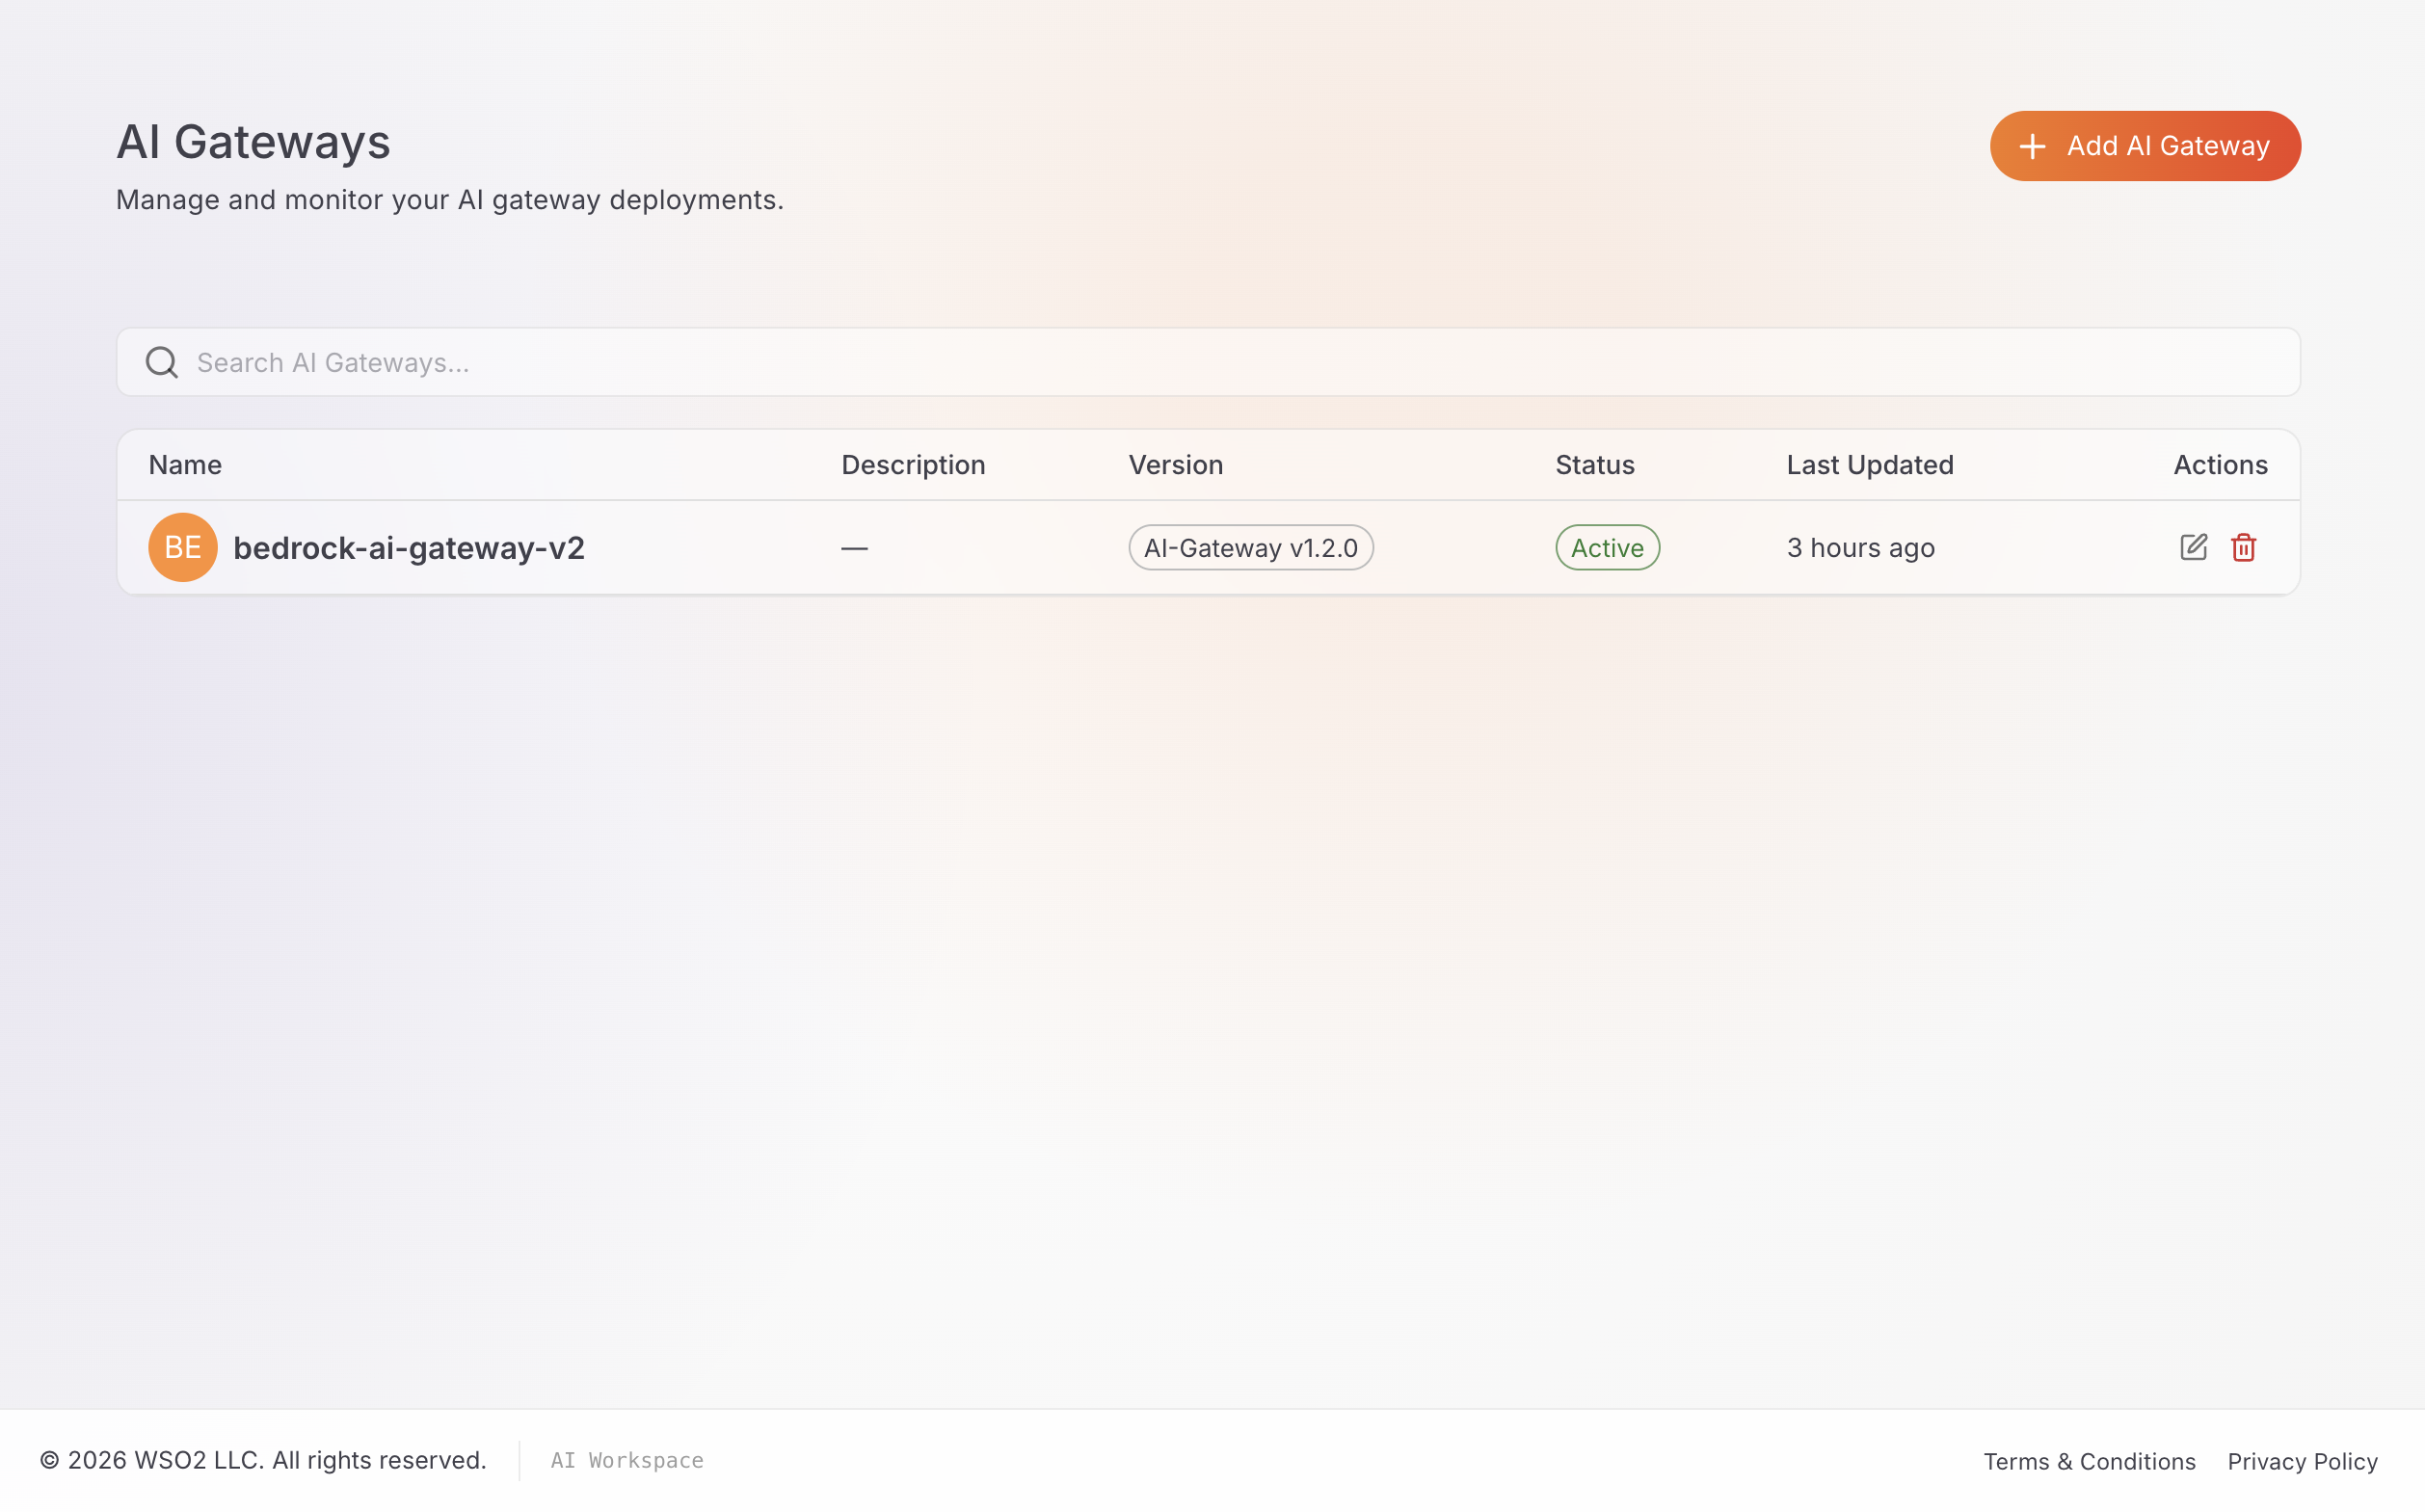
Task: Click the Version column header
Action: pos(1175,465)
